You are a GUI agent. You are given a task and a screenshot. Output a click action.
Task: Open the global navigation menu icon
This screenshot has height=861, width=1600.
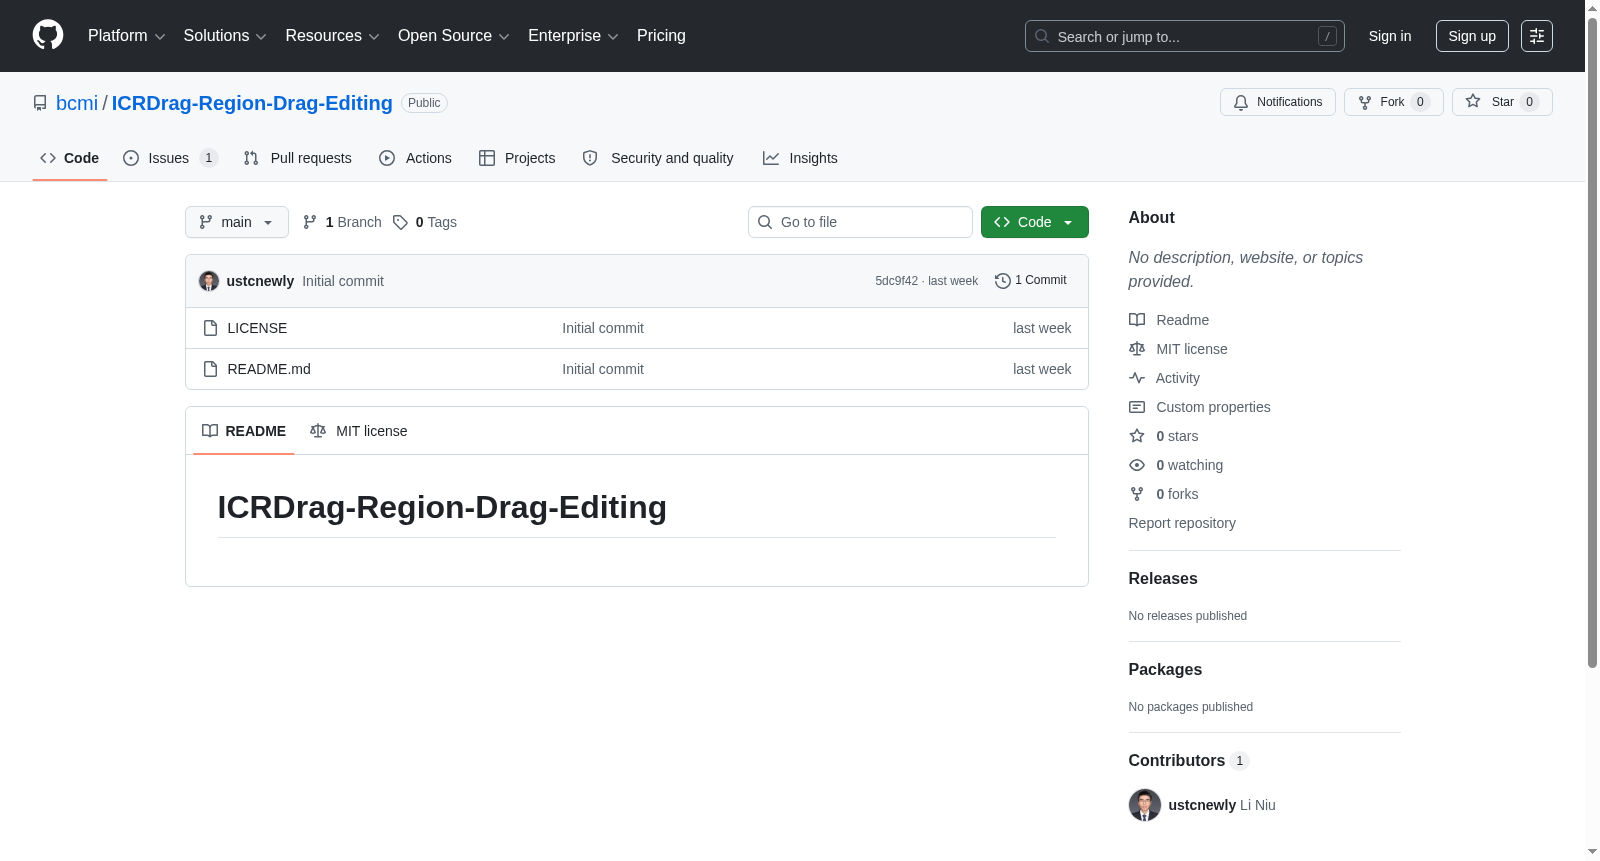point(1537,36)
